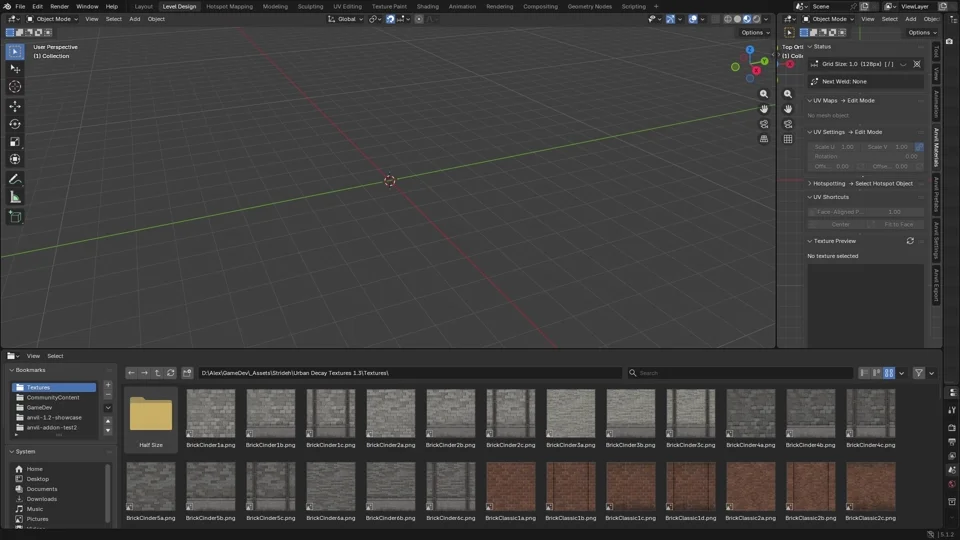960x540 pixels.
Task: Switch to the Hotspot Mapping workspace tab
Action: (230, 6)
